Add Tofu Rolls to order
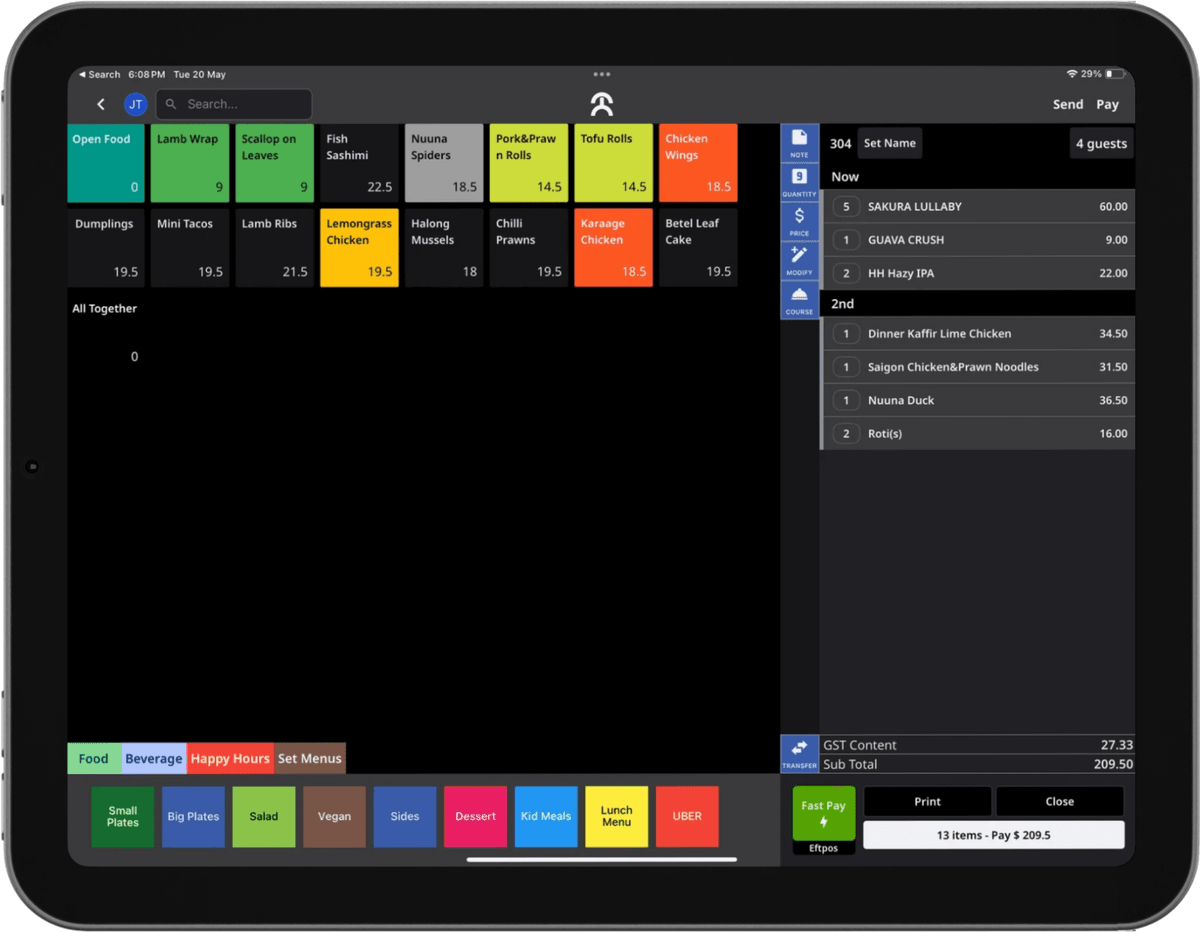The height and width of the screenshot is (932, 1200). (614, 163)
